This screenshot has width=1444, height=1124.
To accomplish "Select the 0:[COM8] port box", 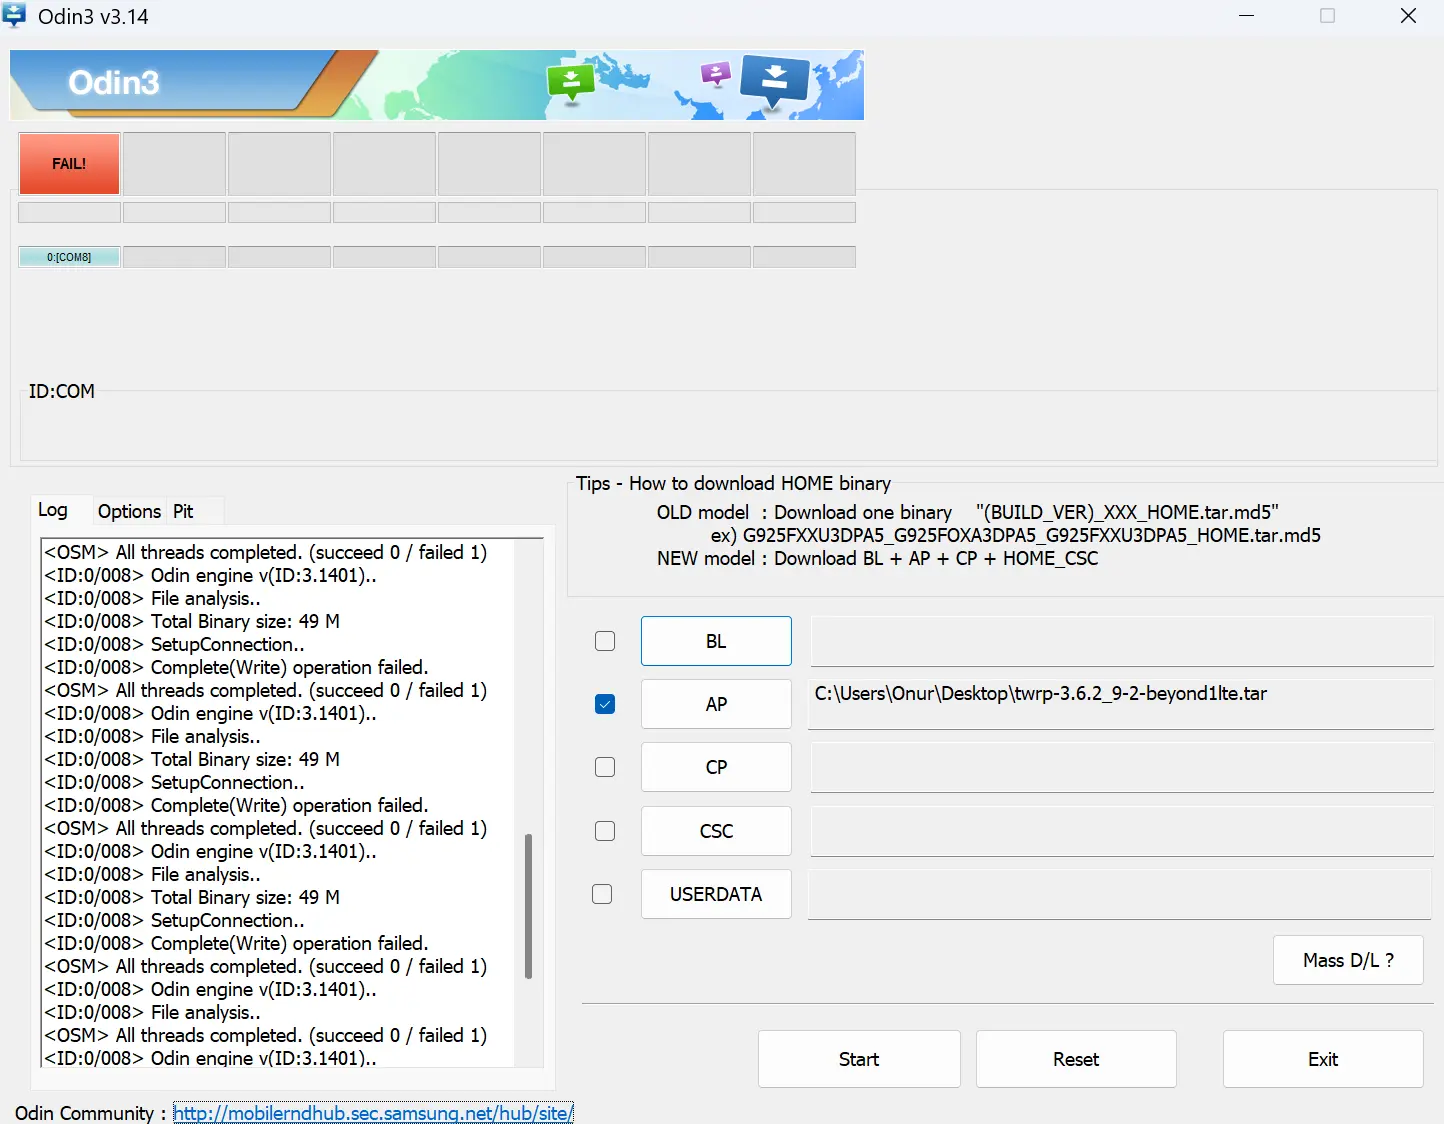I will (x=69, y=257).
